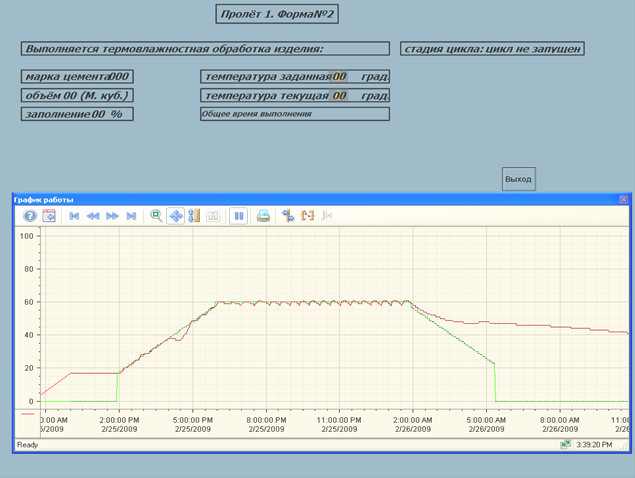Close the График работы window

coord(624,200)
